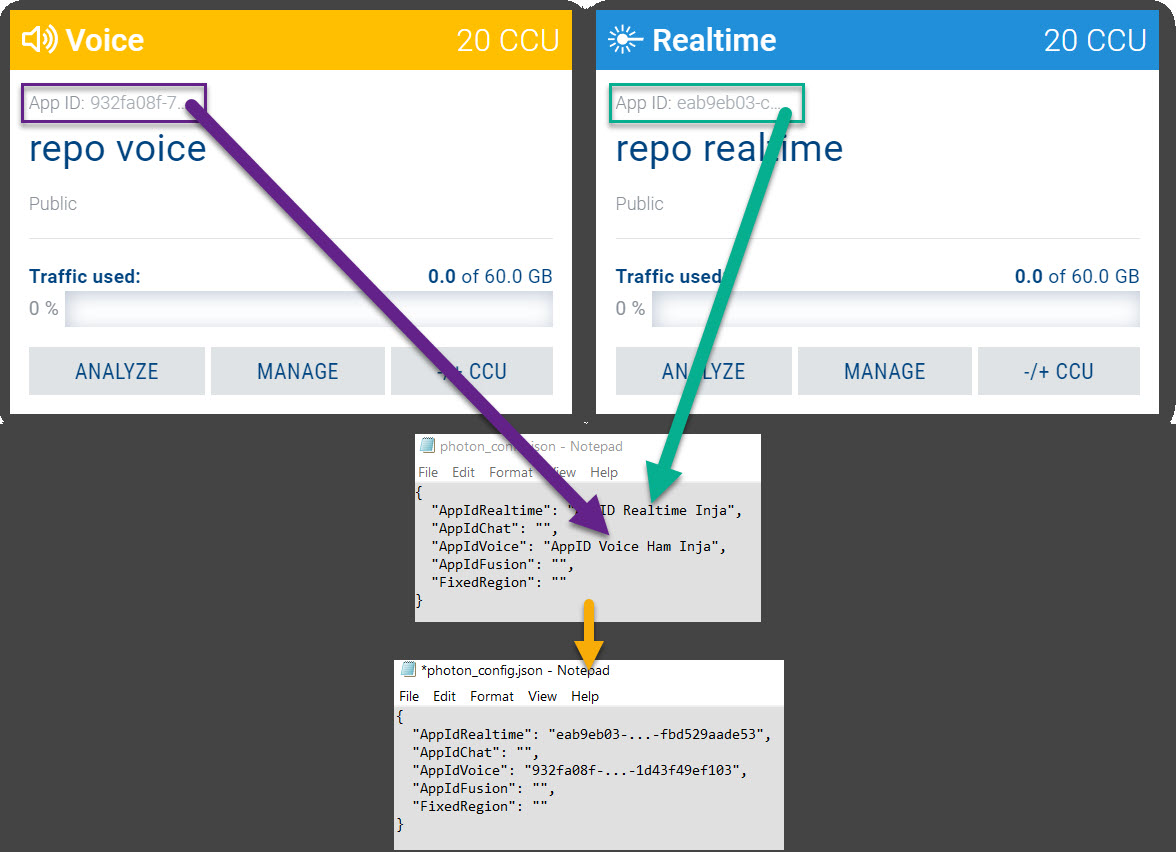This screenshot has width=1176, height=852.
Task: Click the Voice speaker icon
Action: tap(40, 39)
